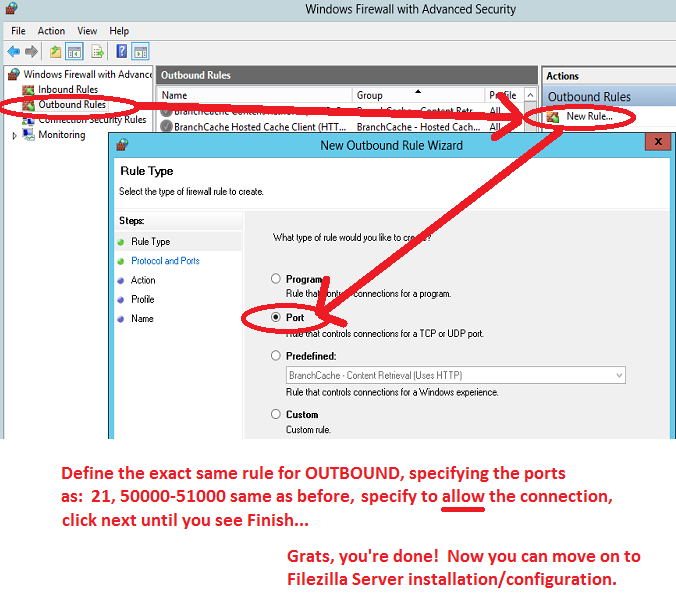676x601 pixels.
Task: Click the wizard title bar firewall icon
Action: [122, 145]
